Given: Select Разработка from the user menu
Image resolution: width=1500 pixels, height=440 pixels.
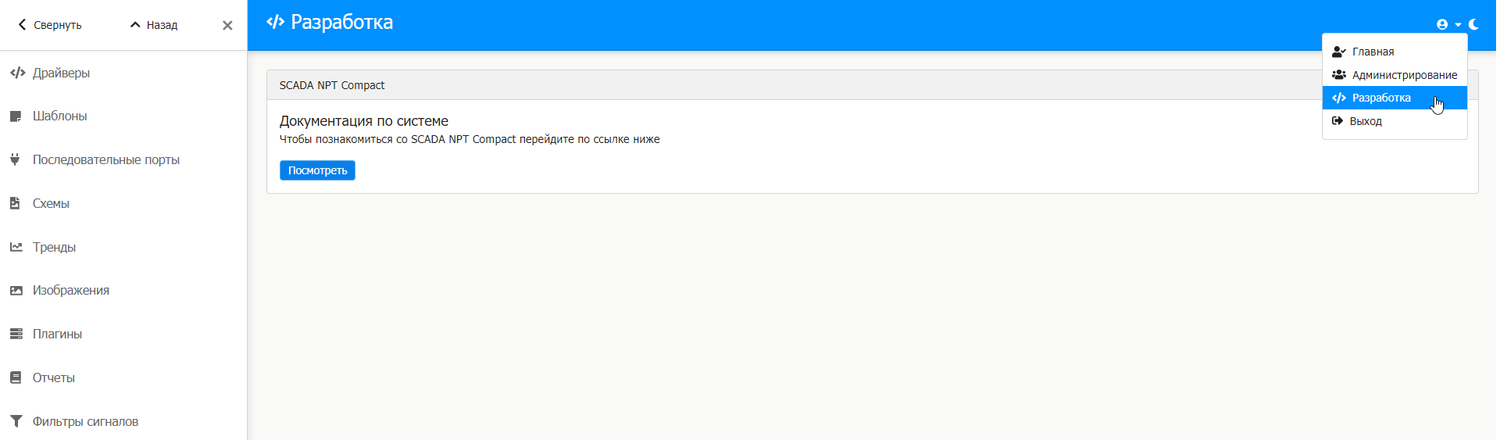Looking at the screenshot, I should (x=1394, y=98).
